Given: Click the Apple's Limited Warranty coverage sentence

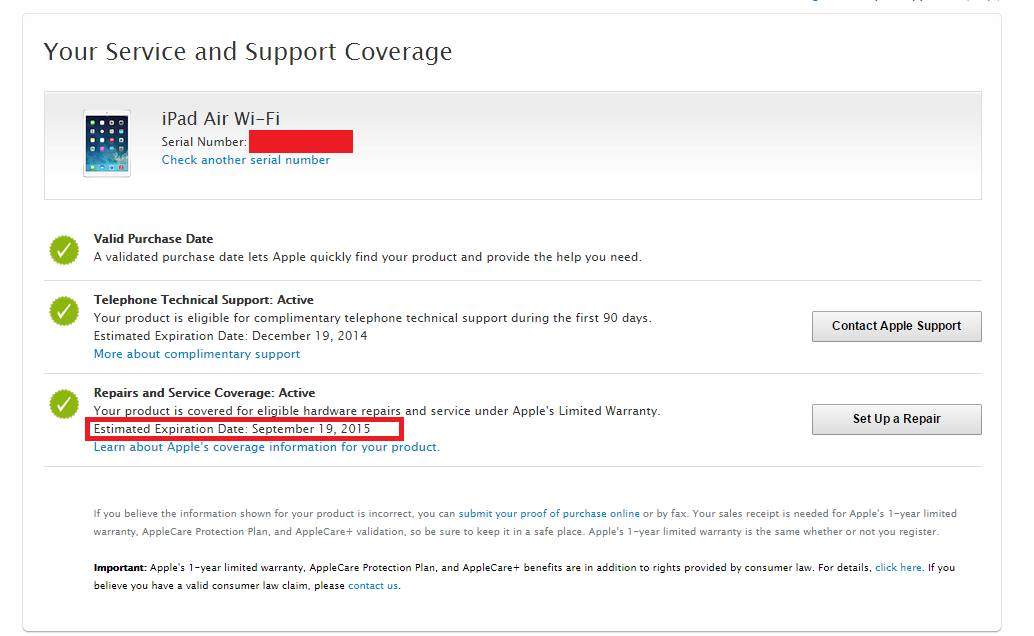Looking at the screenshot, I should tap(377, 410).
